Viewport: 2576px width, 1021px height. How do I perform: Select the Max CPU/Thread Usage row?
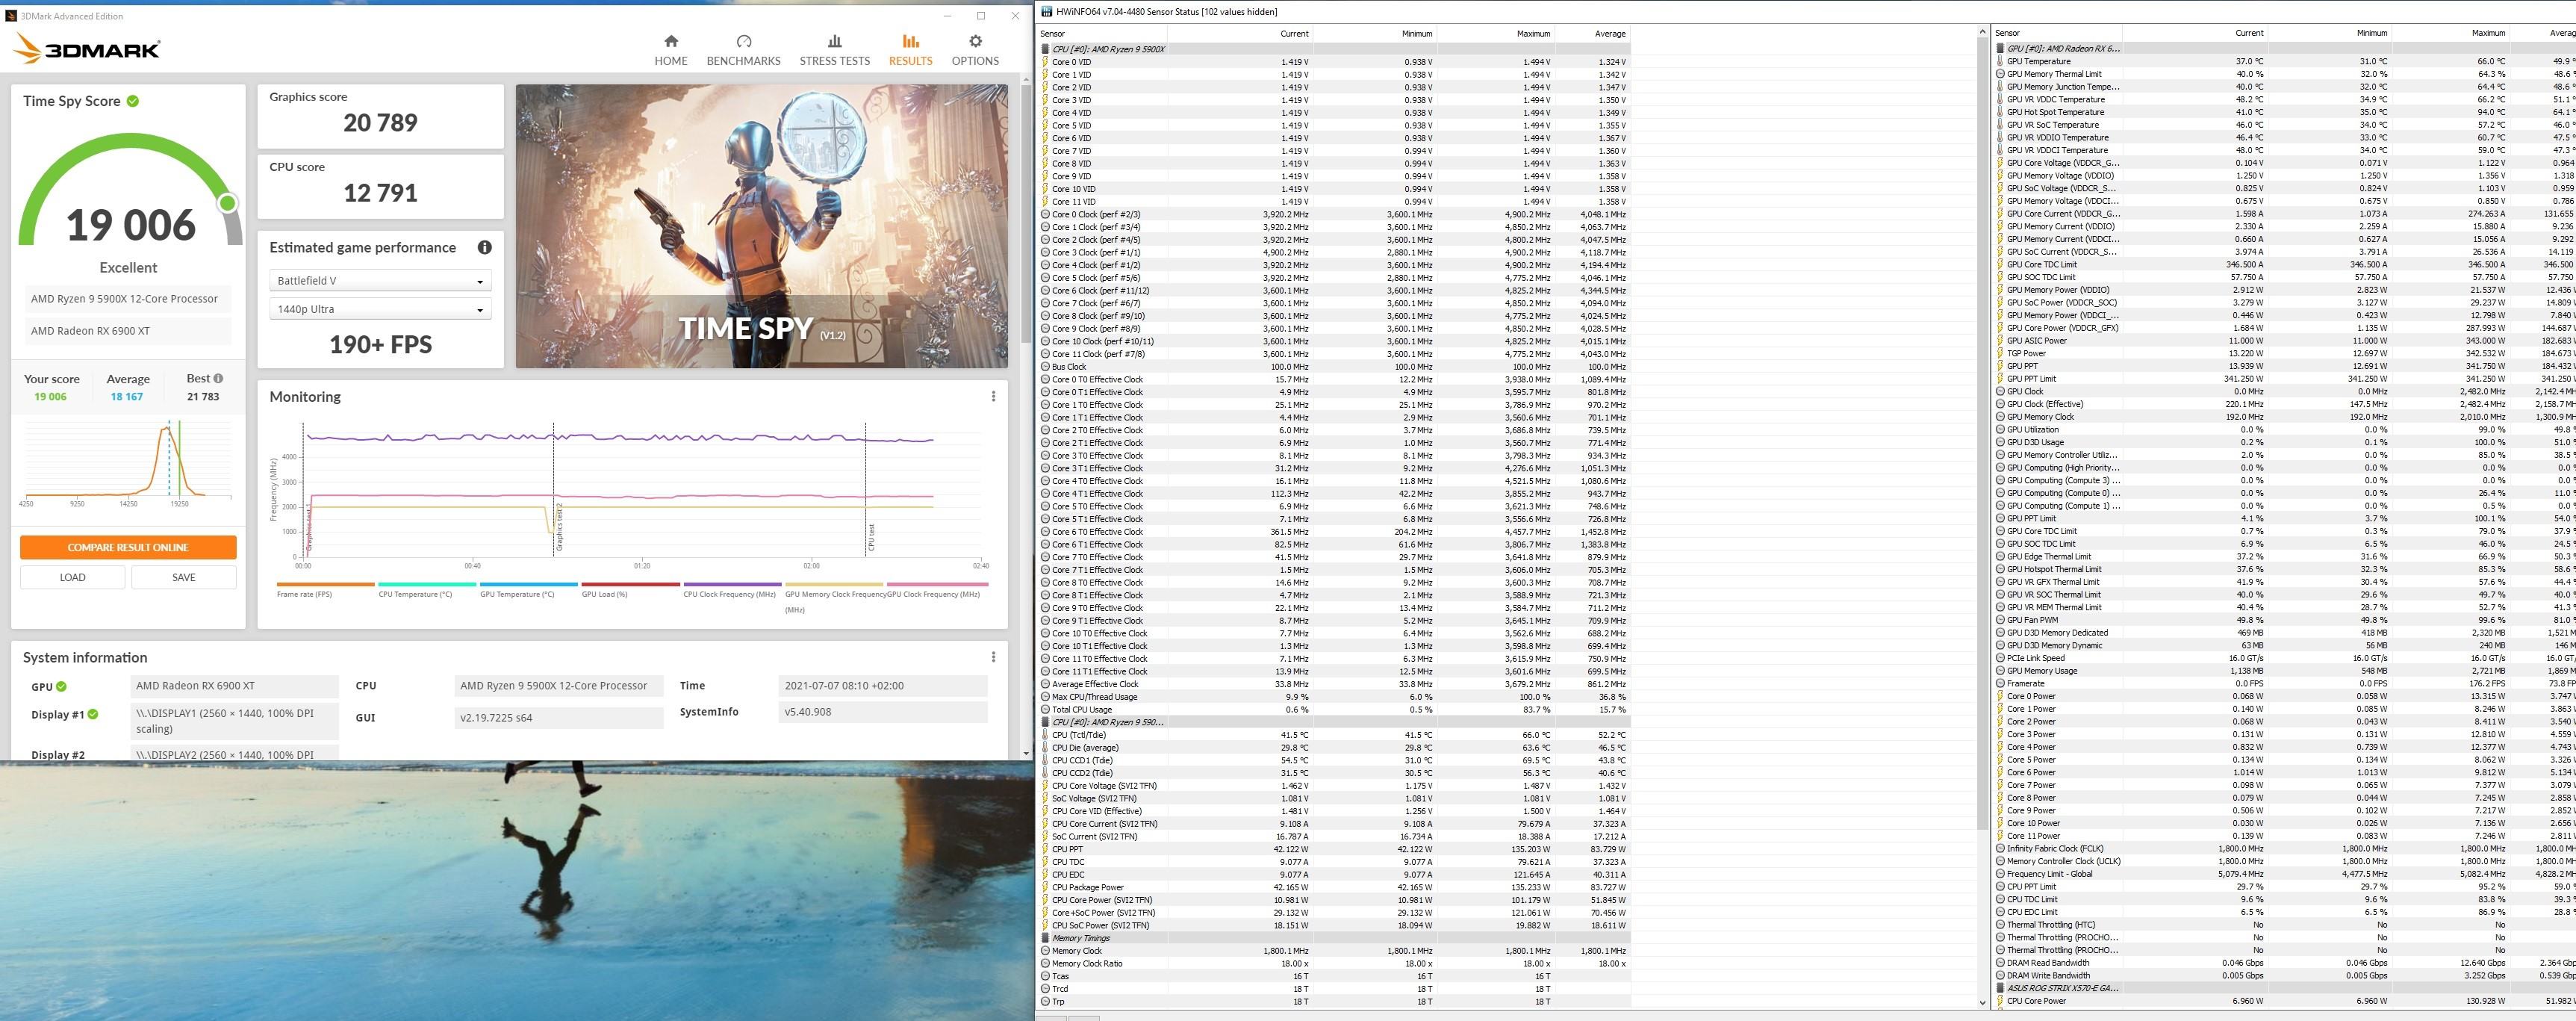click(x=1334, y=697)
